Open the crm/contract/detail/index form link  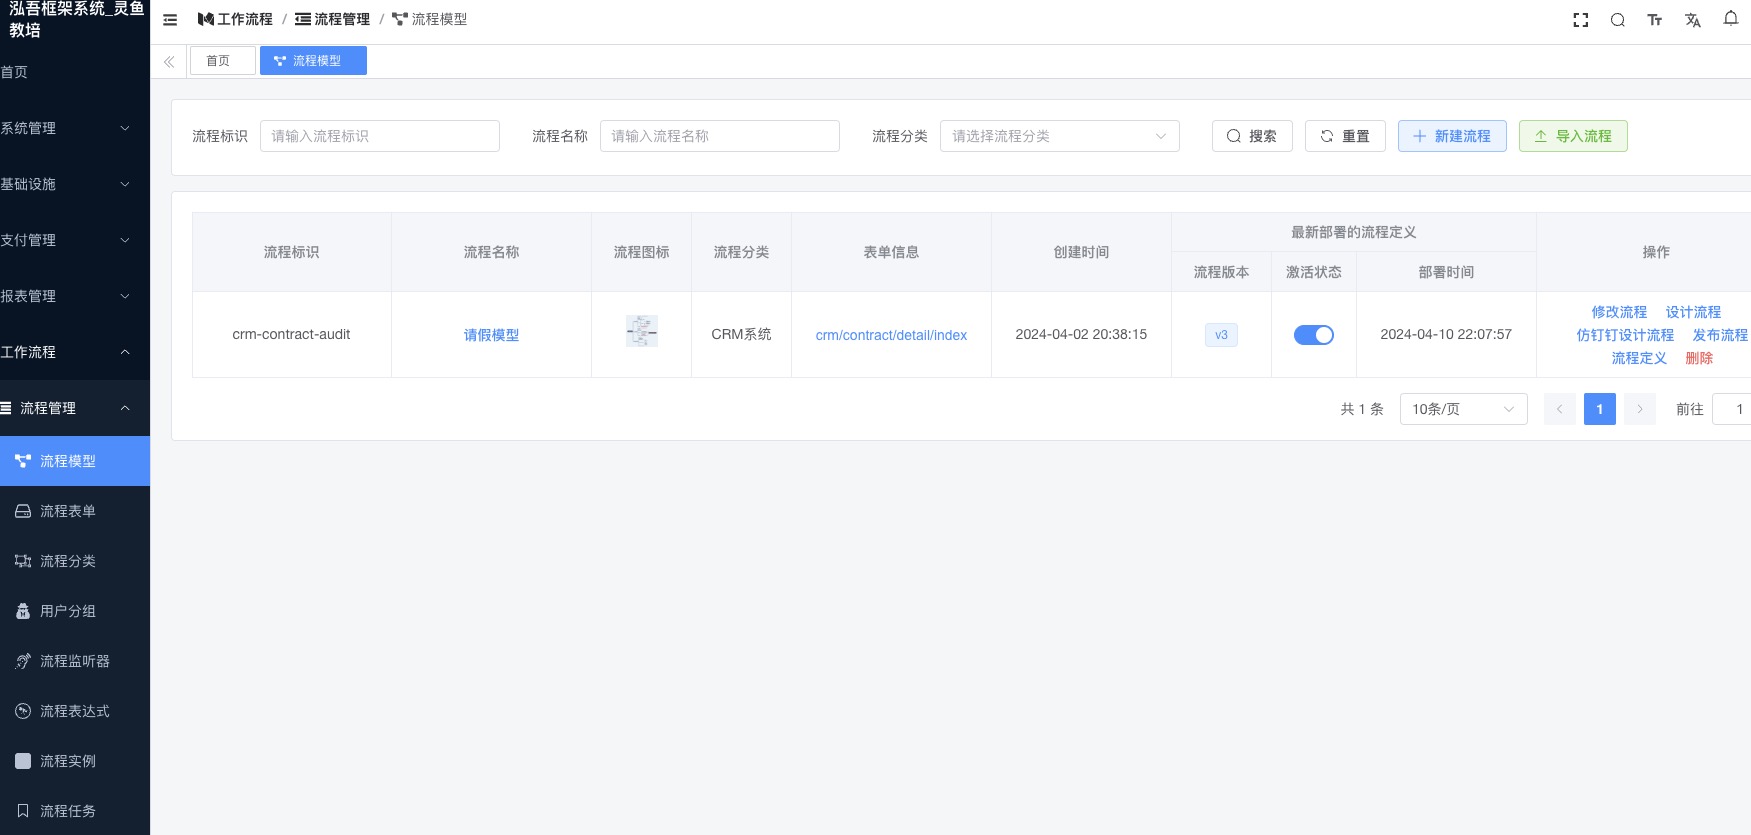(891, 335)
